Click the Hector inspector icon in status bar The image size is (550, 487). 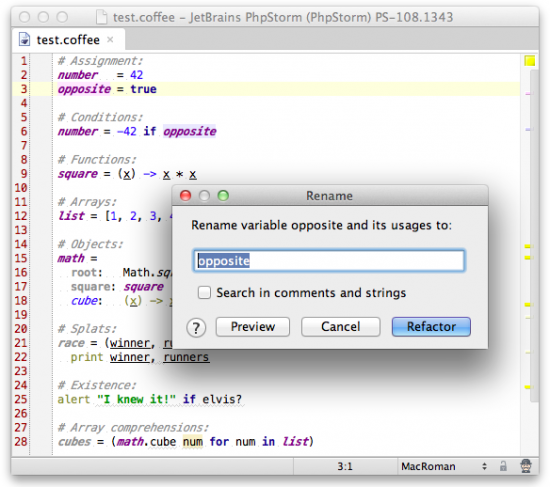[525, 466]
